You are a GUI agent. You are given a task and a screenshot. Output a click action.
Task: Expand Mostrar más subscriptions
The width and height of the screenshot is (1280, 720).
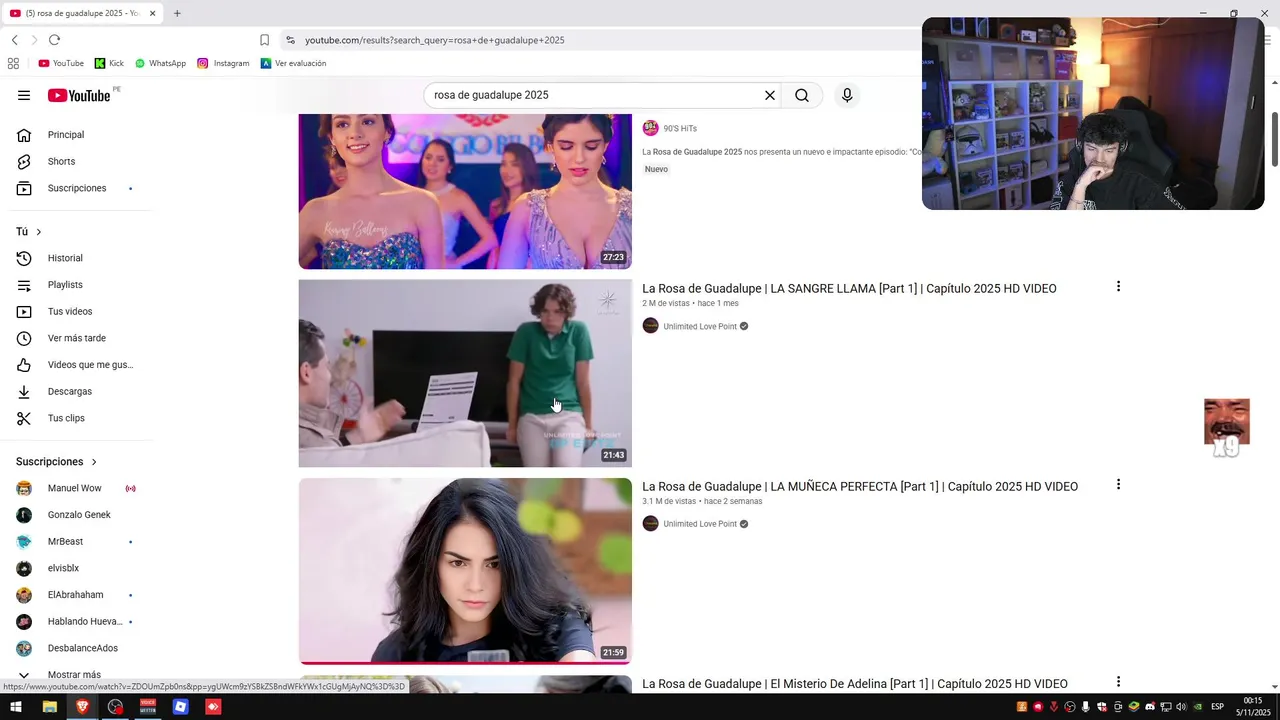(x=76, y=675)
